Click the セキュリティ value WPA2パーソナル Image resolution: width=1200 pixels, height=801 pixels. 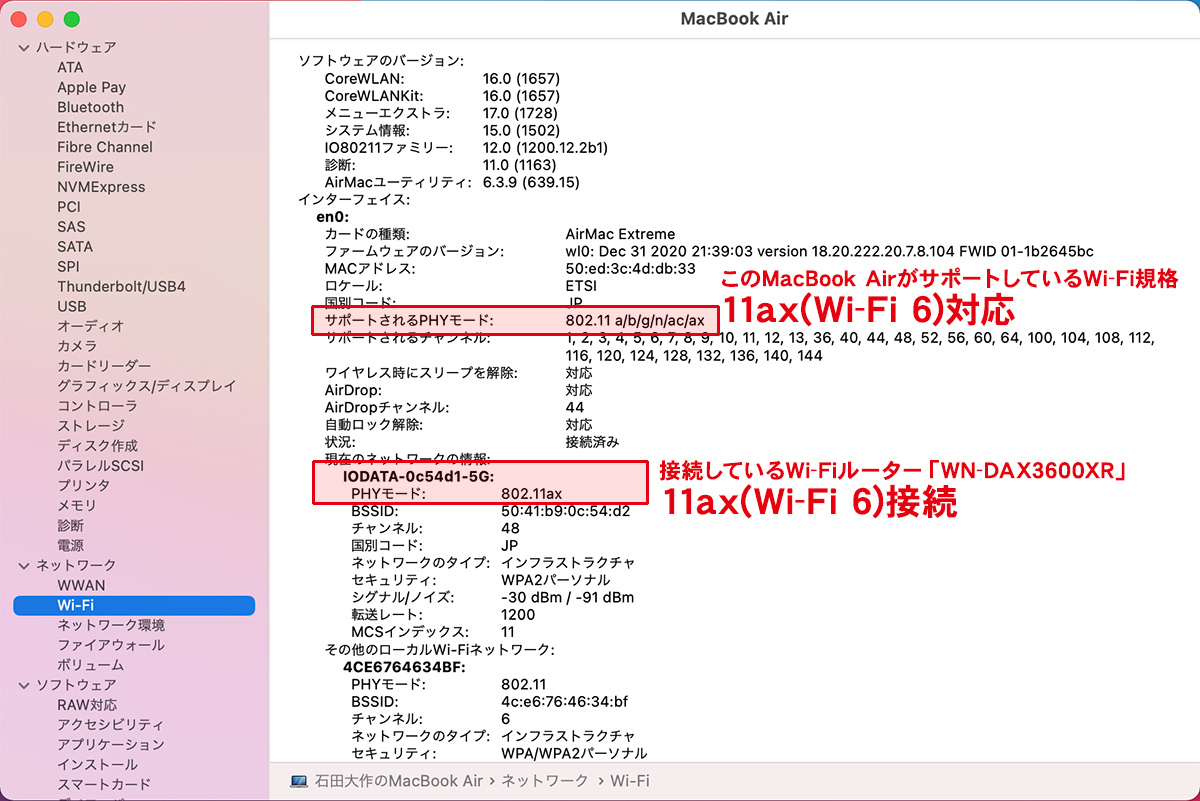click(x=555, y=580)
